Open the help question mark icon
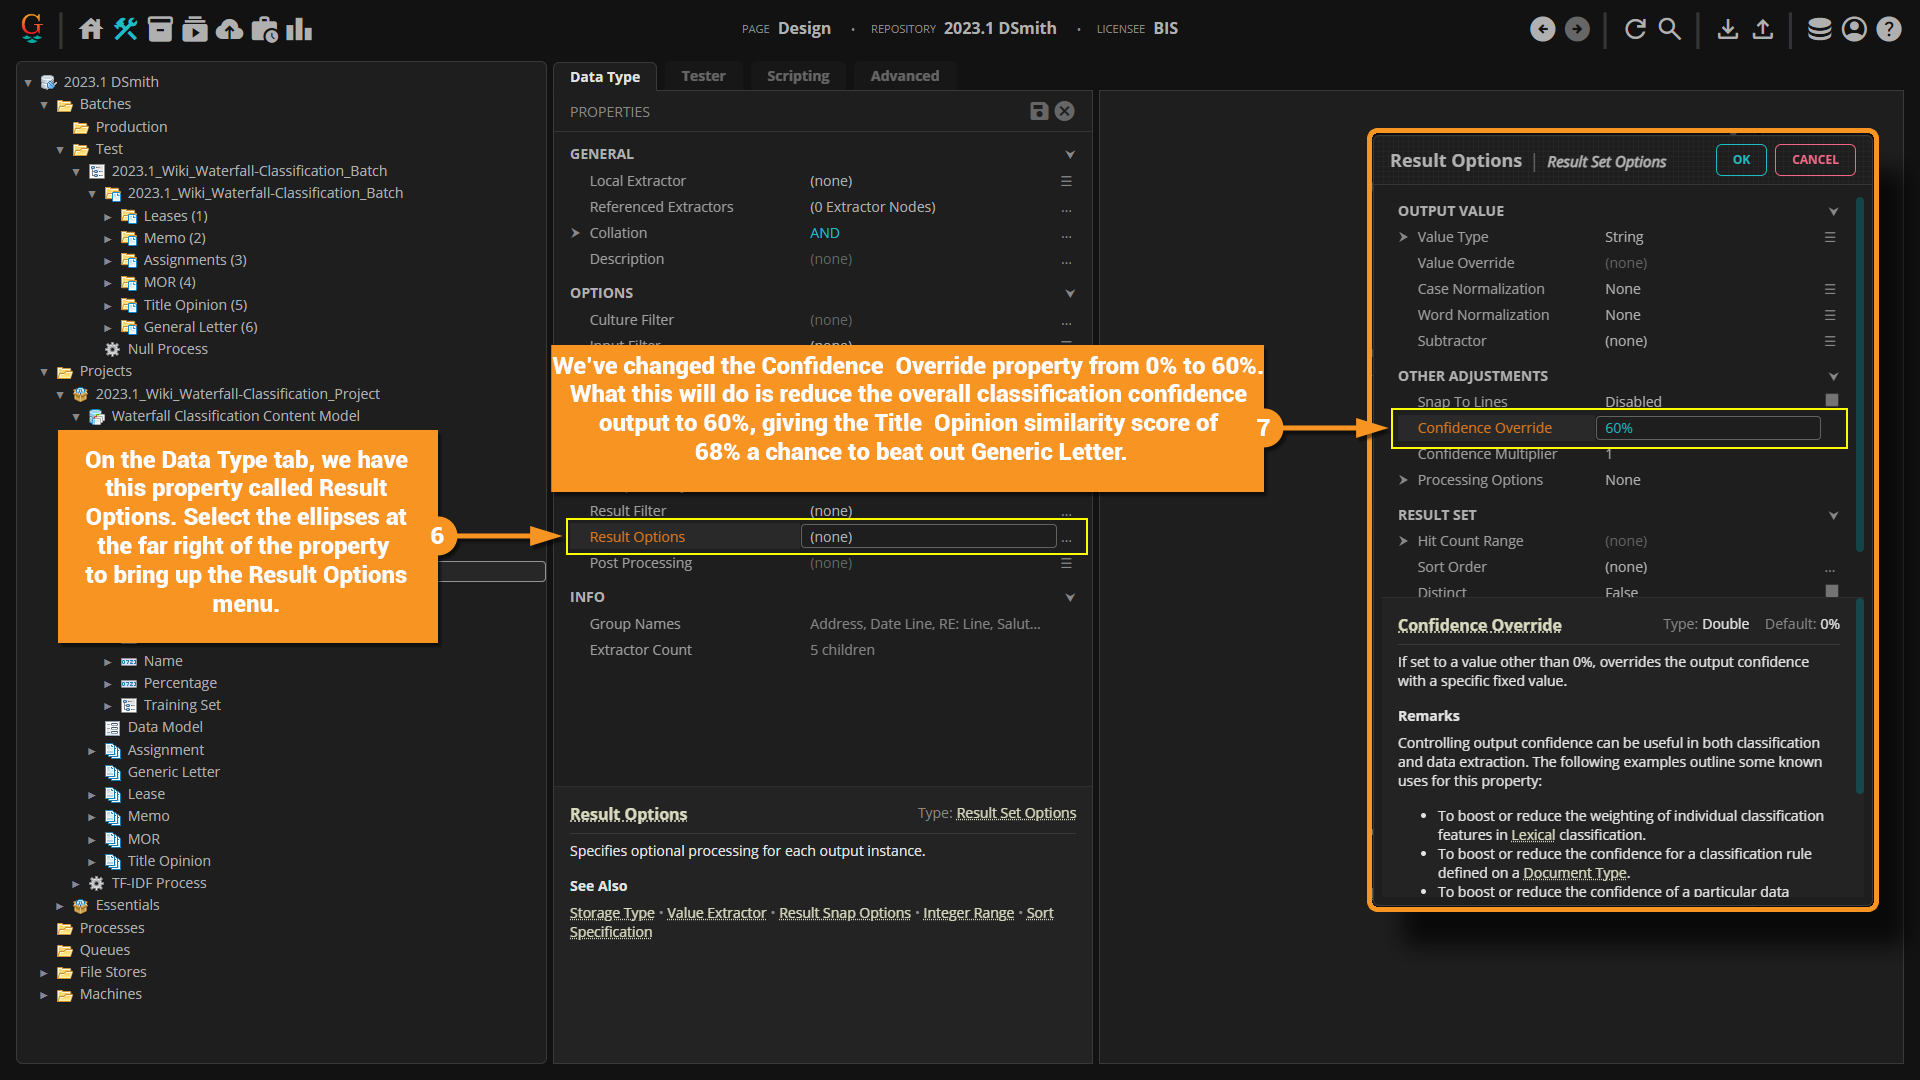The width and height of the screenshot is (1920, 1080). coord(1888,29)
